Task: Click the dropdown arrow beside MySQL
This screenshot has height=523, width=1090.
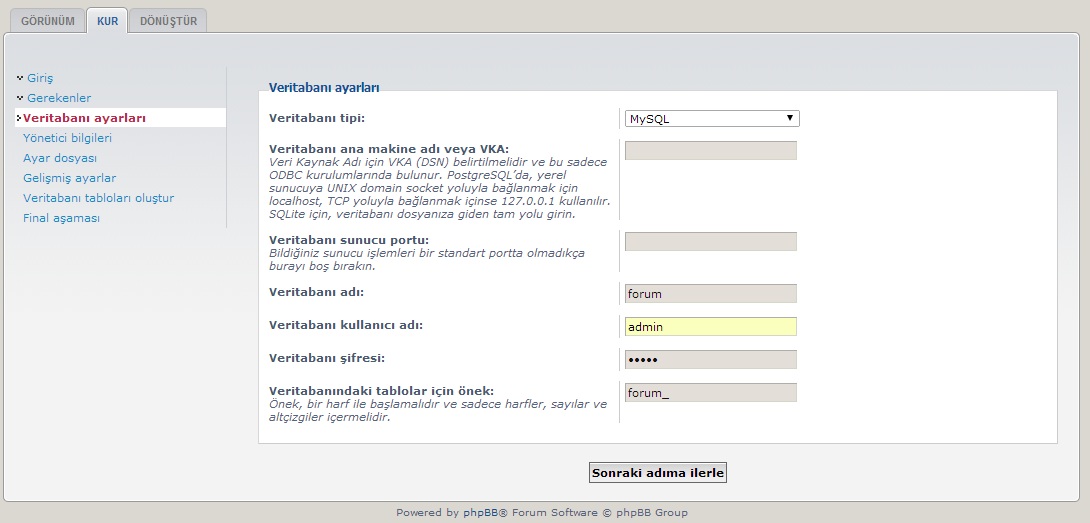Action: pos(790,118)
